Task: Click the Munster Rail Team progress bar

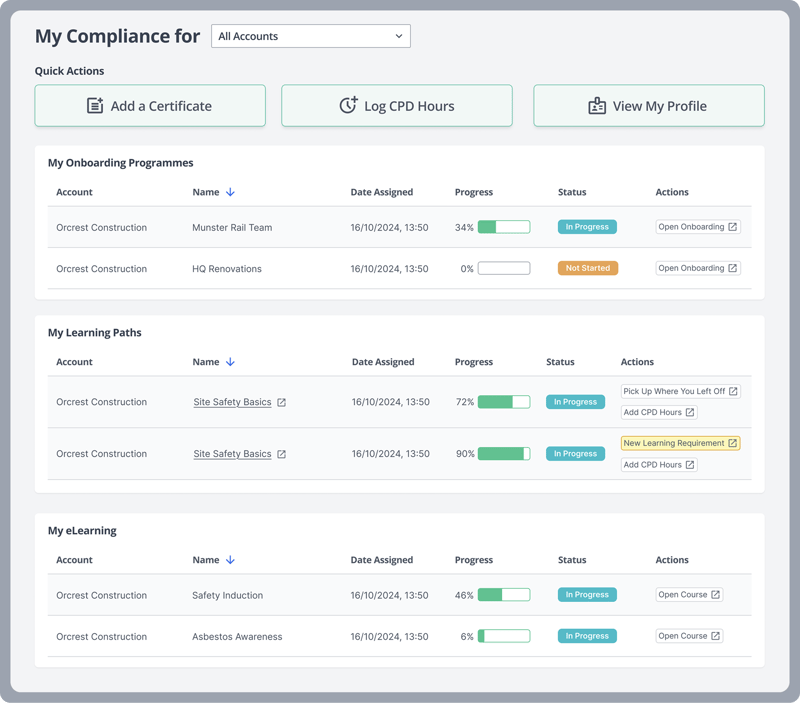Action: point(504,227)
